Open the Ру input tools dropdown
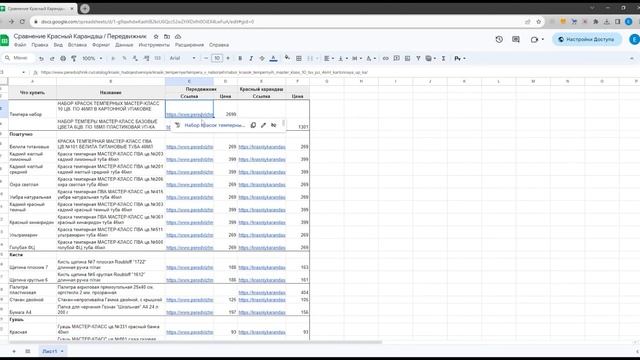Screen dimensions: 640x360 pyautogui.click(x=460, y=58)
